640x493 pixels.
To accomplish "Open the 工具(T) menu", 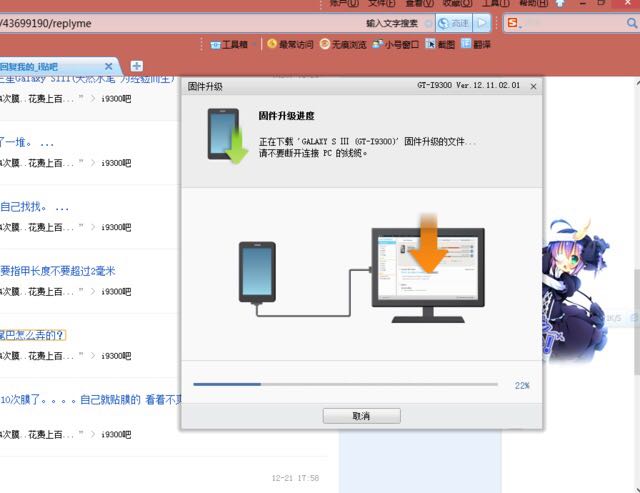I will (496, 3).
